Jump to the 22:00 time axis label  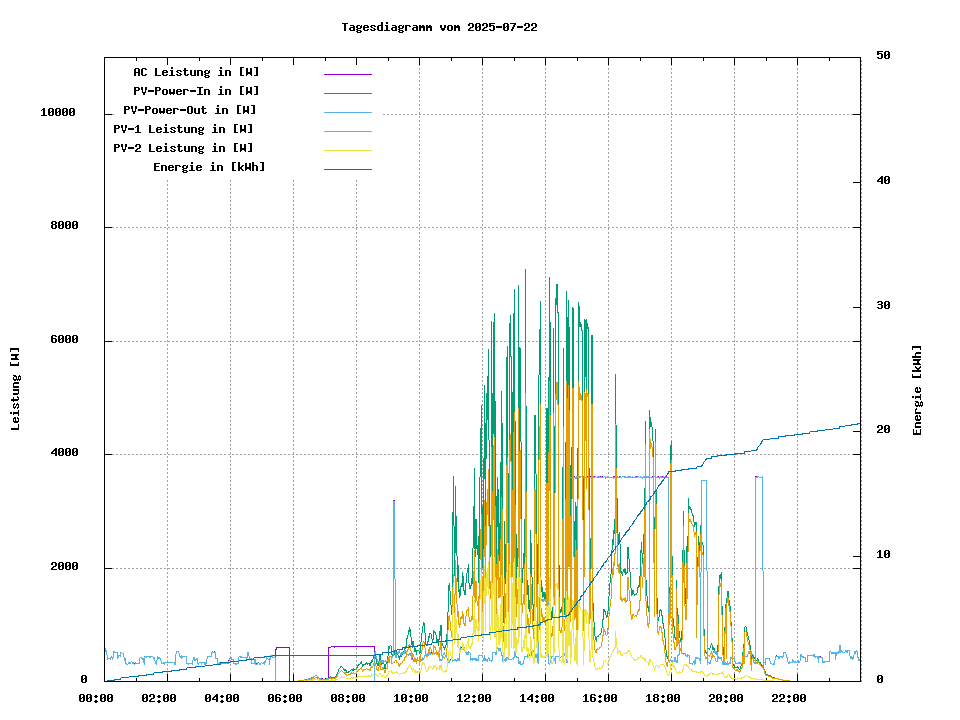point(789,698)
